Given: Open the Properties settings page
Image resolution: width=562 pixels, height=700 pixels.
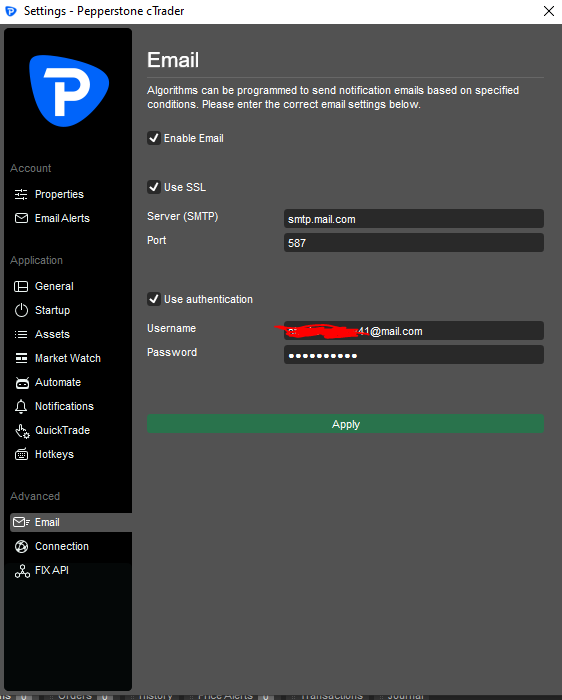Looking at the screenshot, I should pyautogui.click(x=59, y=194).
